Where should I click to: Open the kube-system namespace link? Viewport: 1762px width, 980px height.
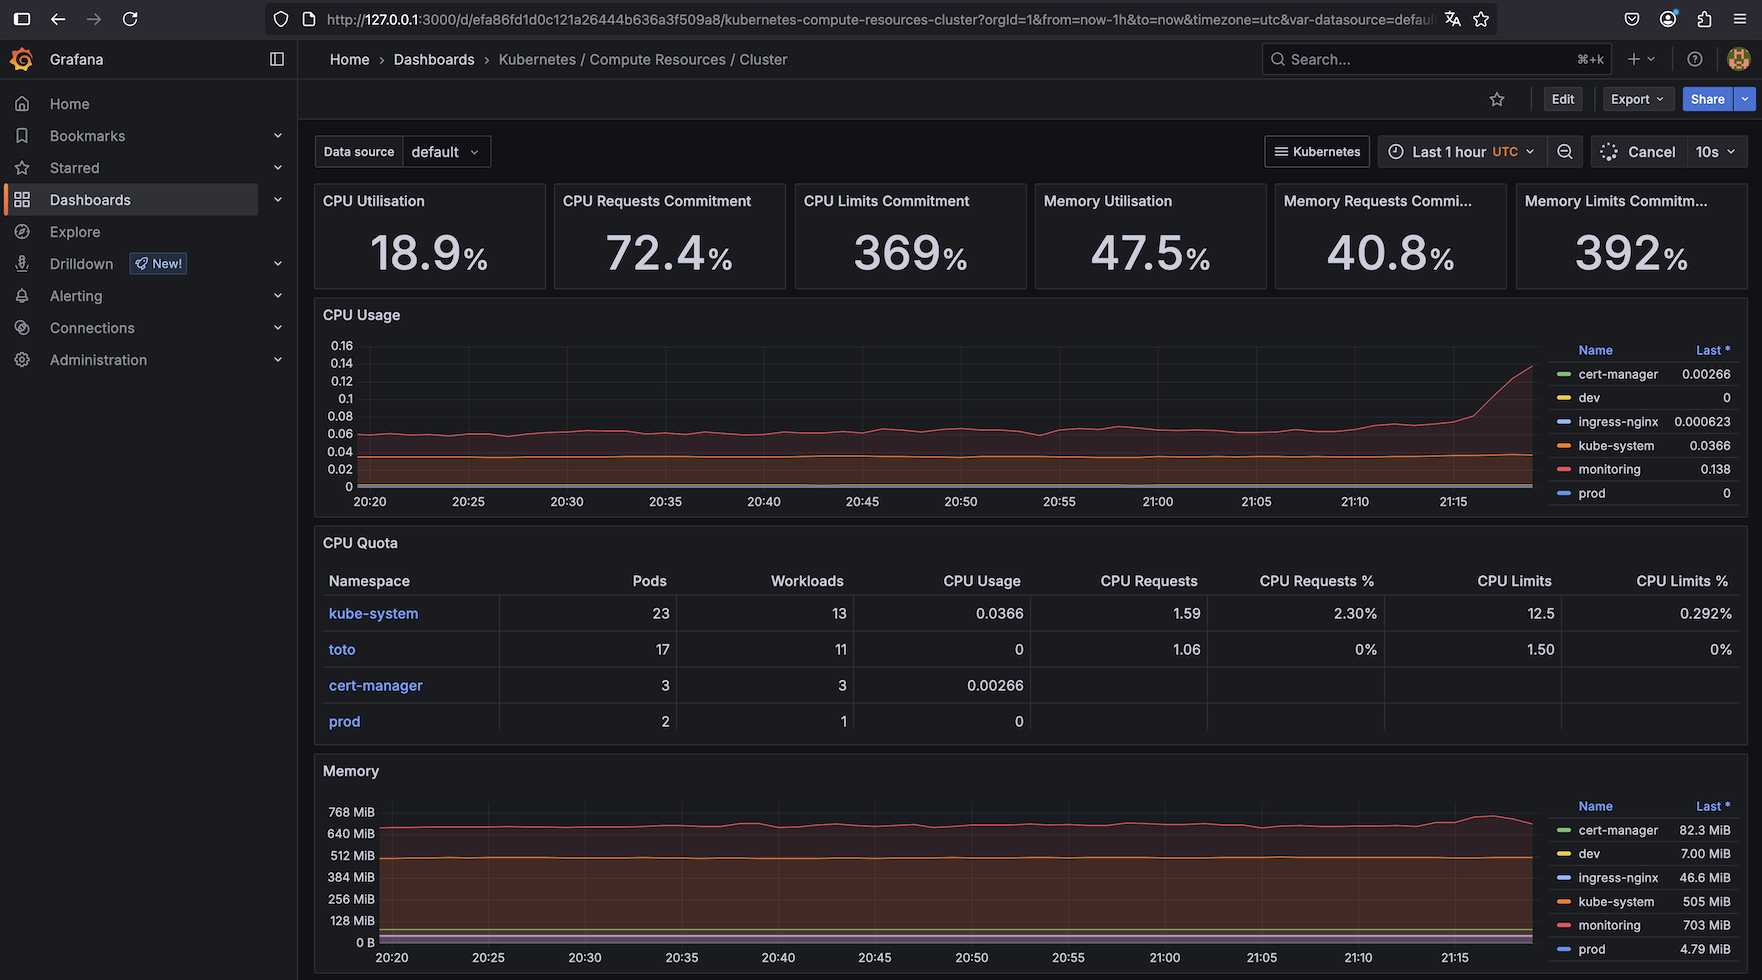click(x=373, y=614)
